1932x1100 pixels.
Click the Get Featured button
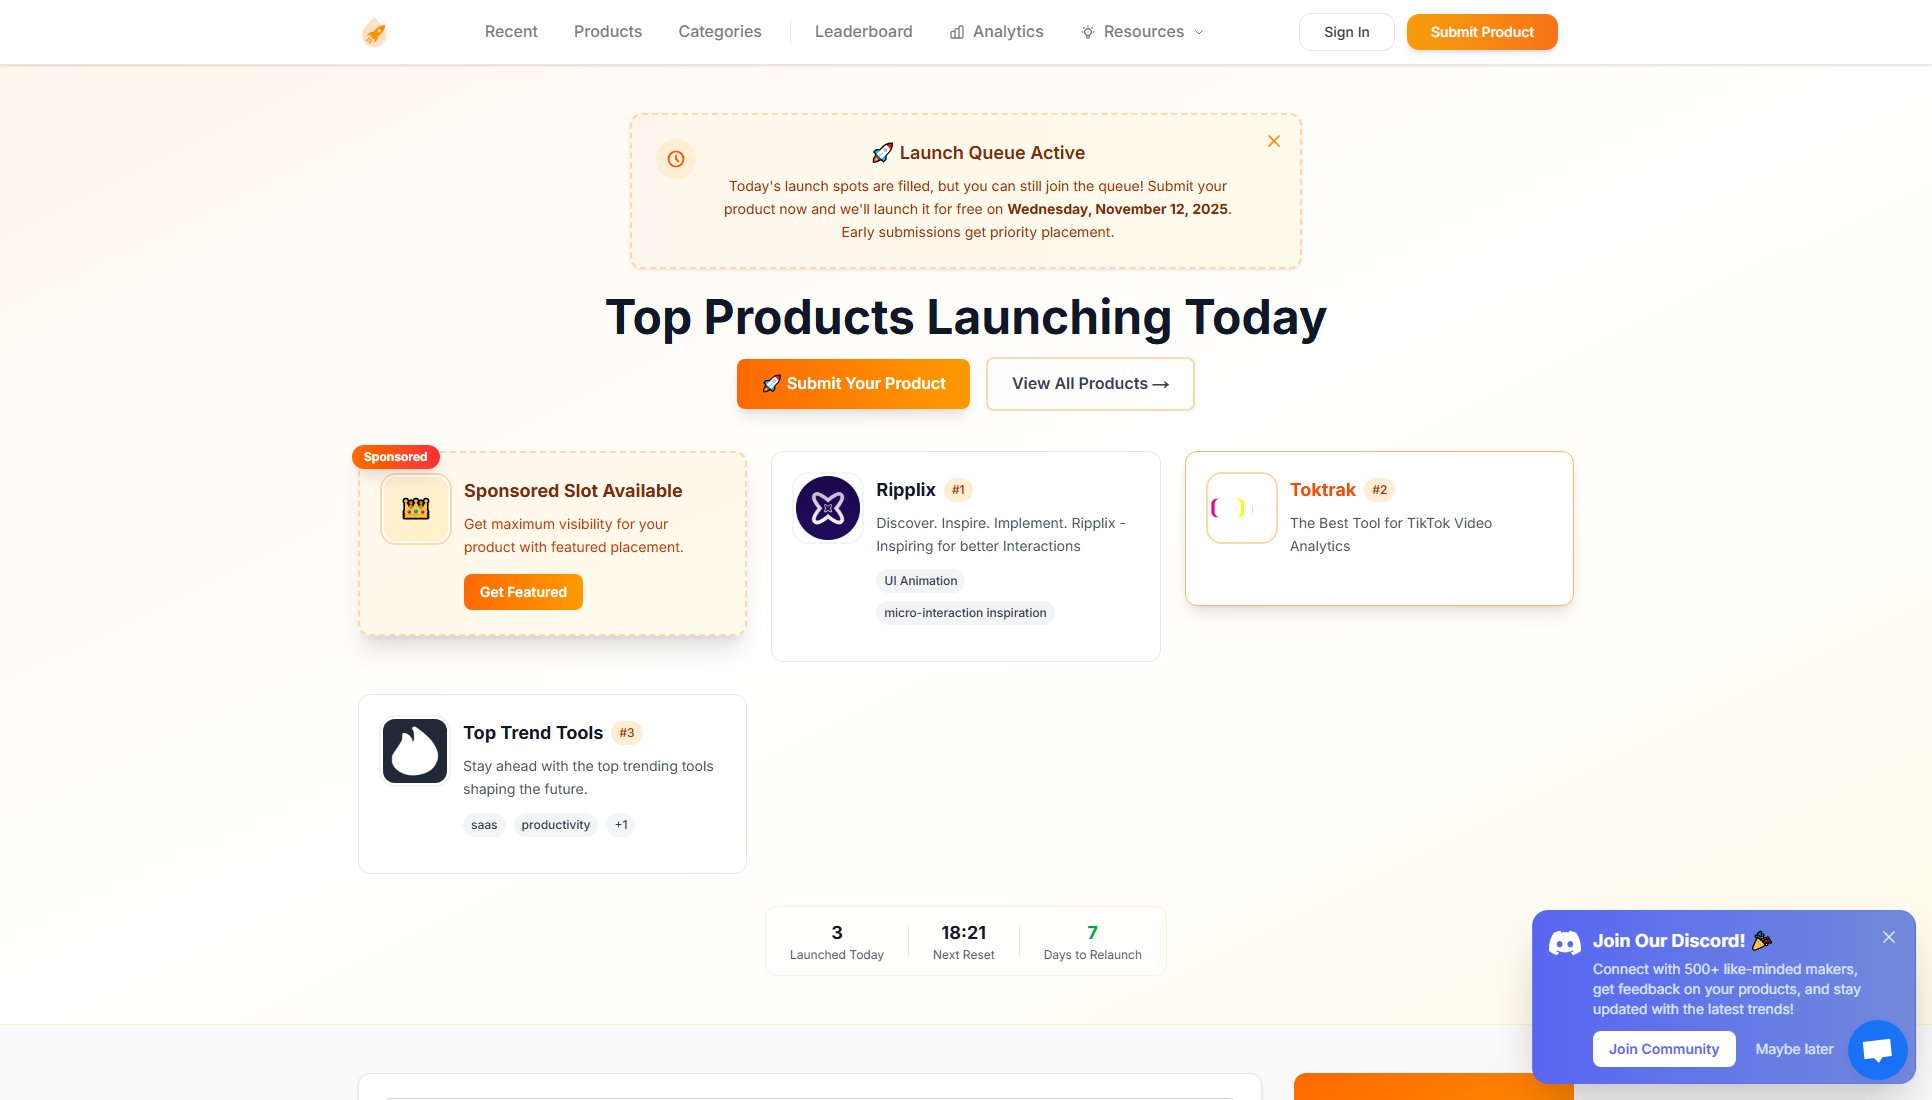pyautogui.click(x=523, y=592)
